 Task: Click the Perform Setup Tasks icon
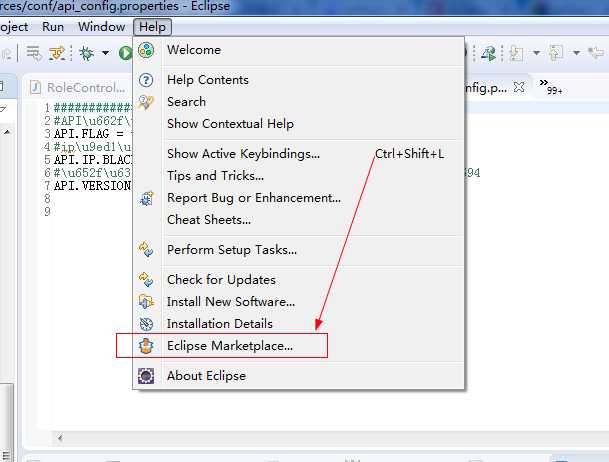(146, 250)
